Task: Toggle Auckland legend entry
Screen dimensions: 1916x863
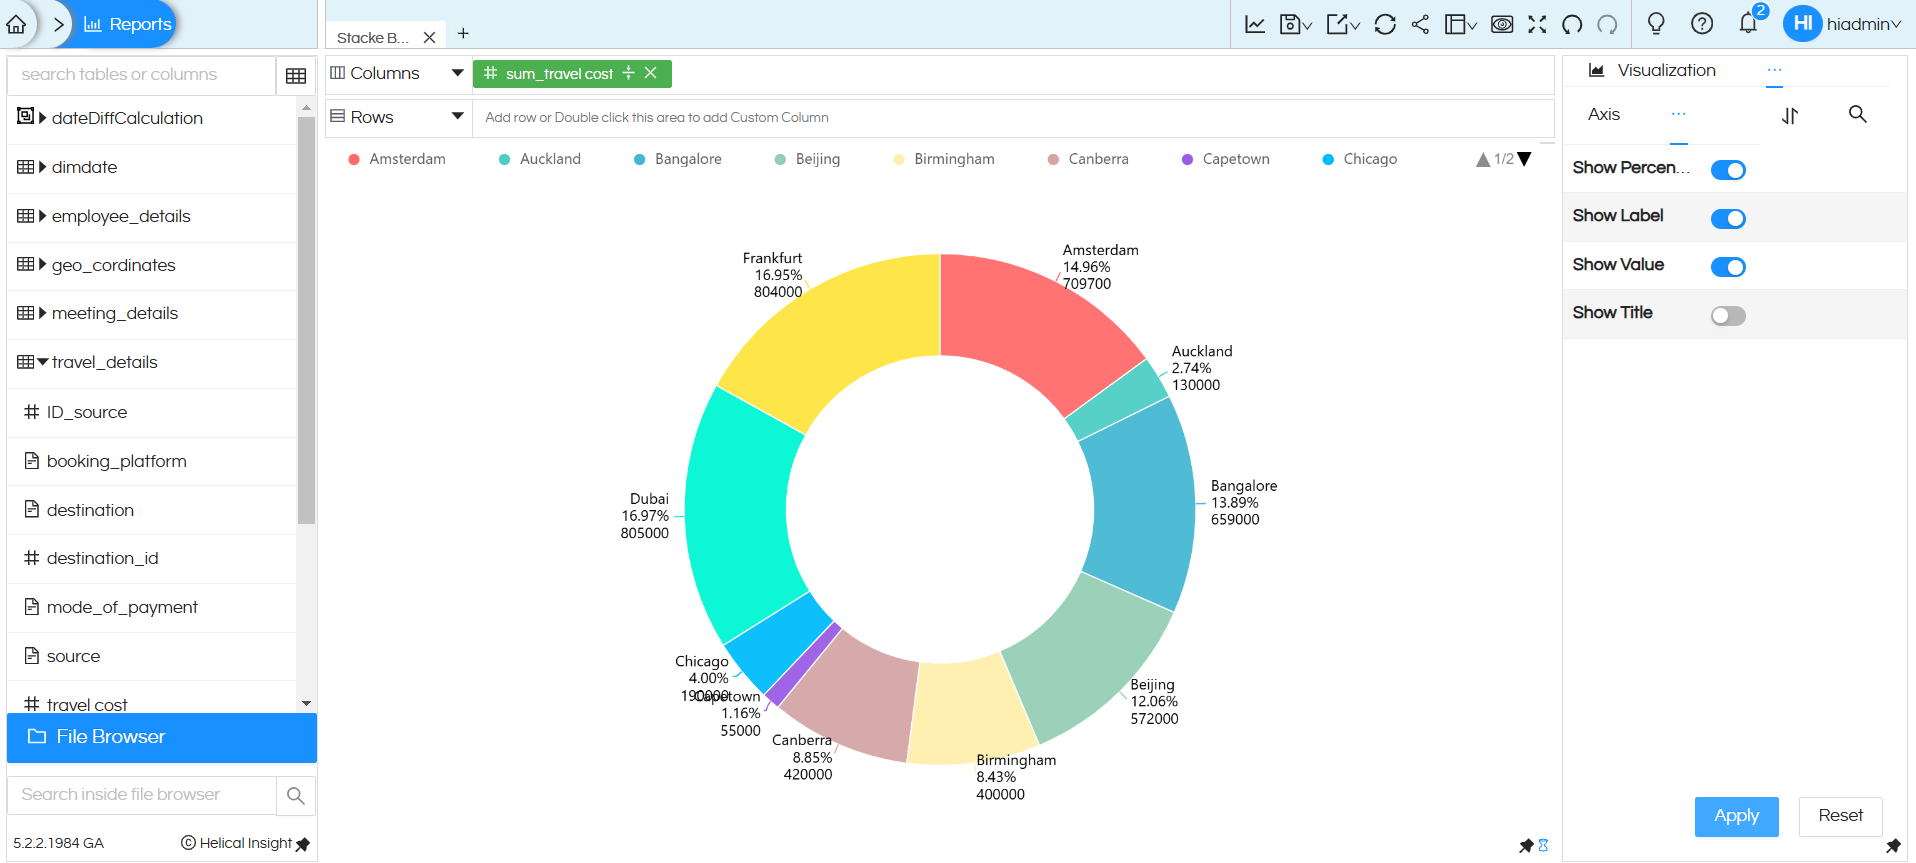Action: (x=540, y=159)
